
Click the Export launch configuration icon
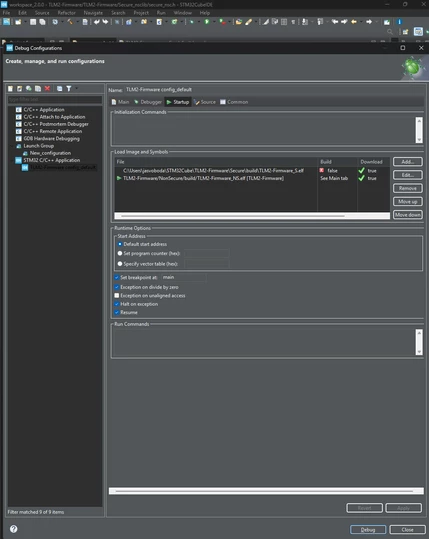point(29,89)
